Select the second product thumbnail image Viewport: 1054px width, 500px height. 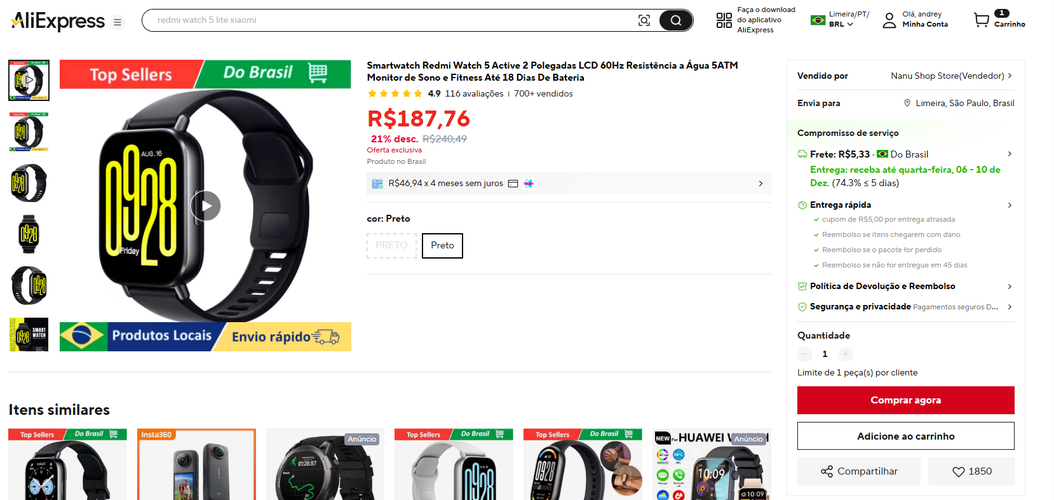click(x=28, y=131)
